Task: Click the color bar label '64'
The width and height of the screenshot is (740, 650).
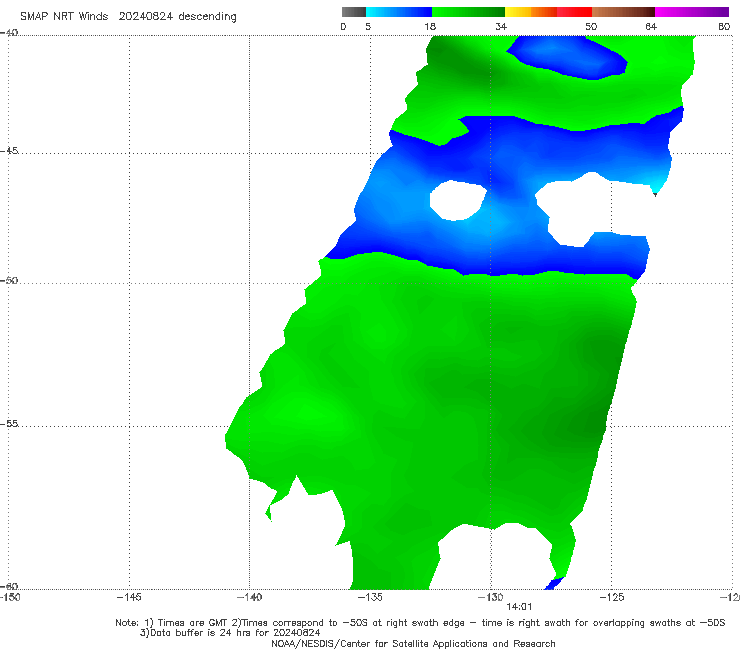Action: 651,27
